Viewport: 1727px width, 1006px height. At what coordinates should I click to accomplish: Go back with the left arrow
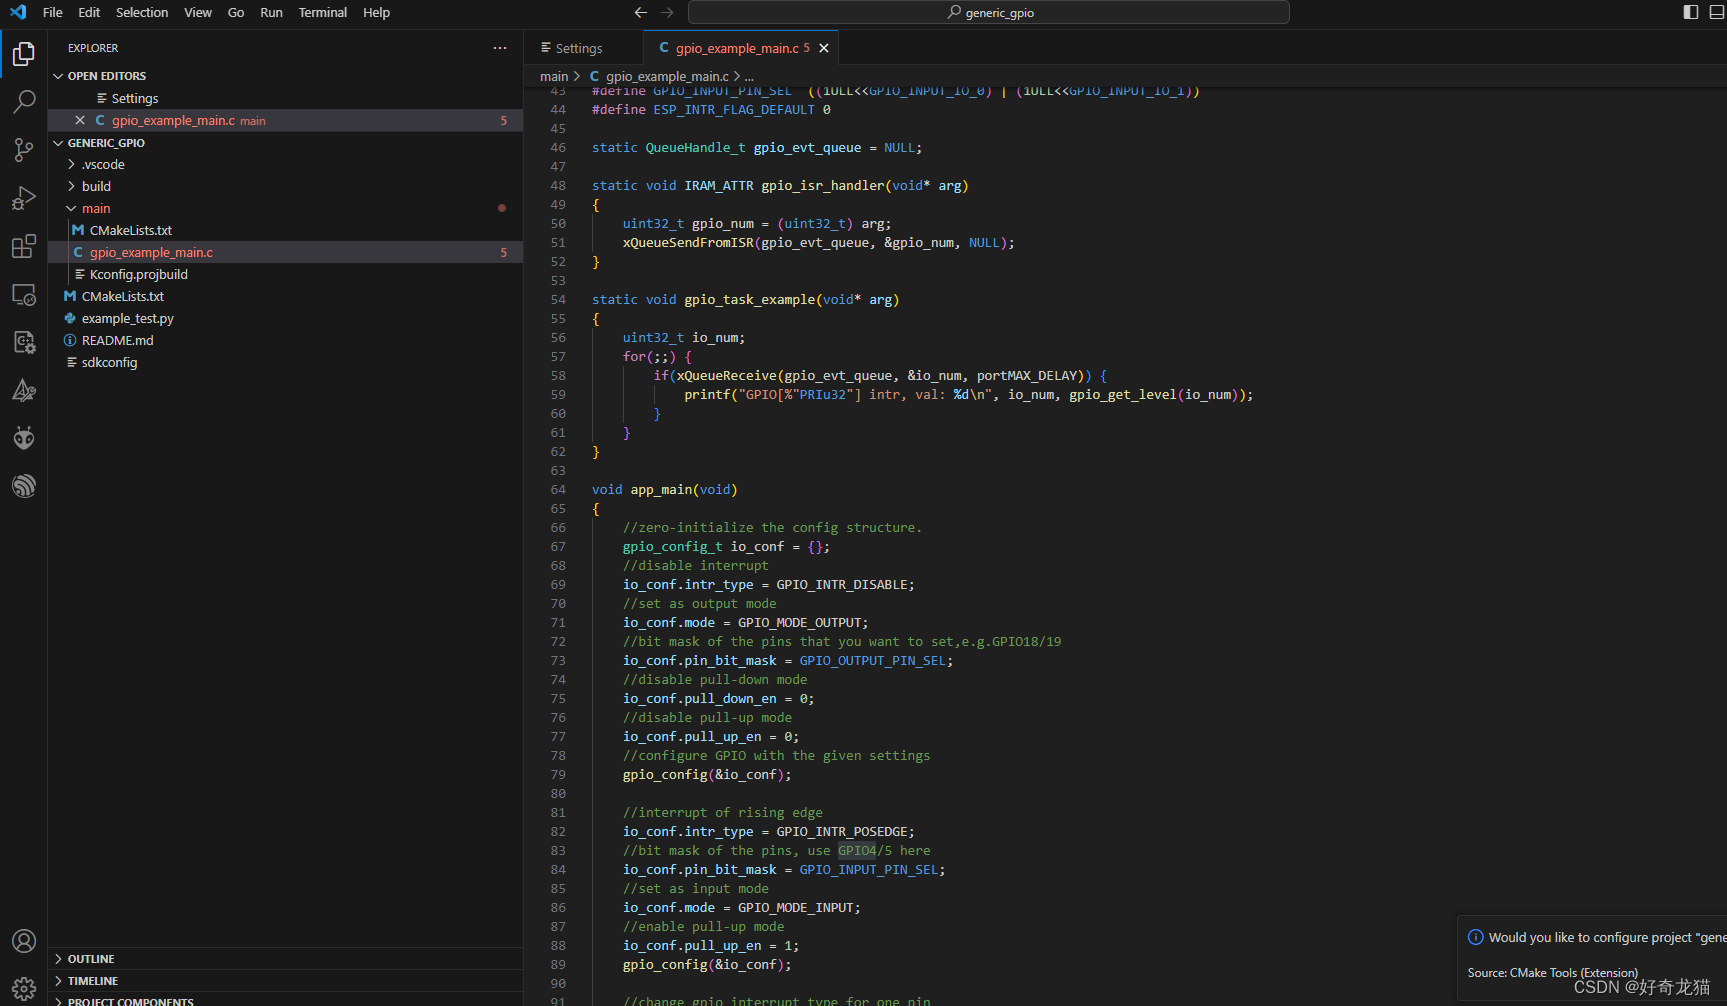point(641,12)
